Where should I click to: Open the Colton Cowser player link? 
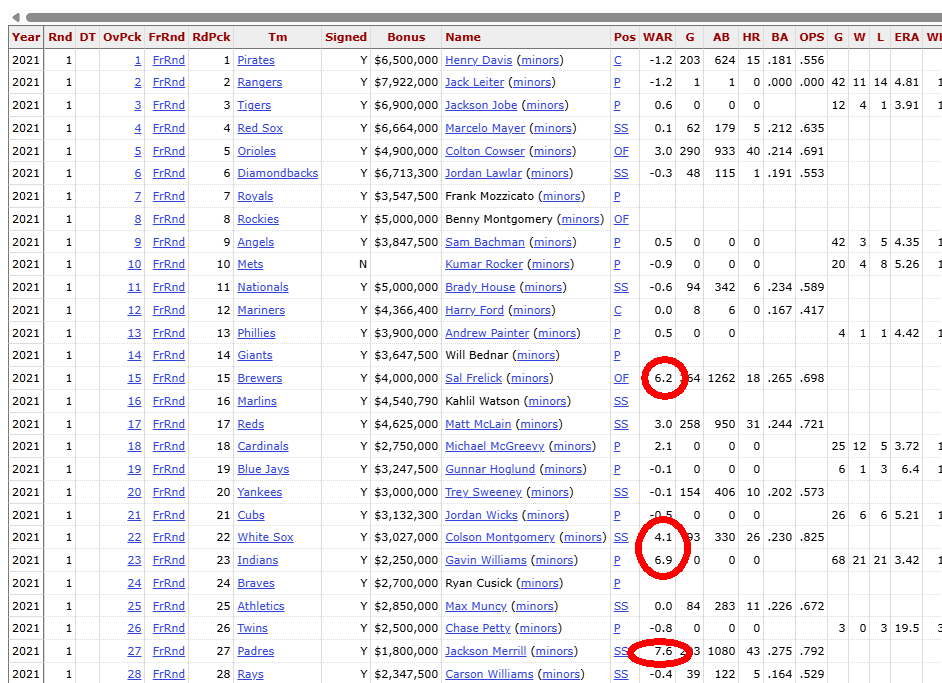(x=485, y=151)
